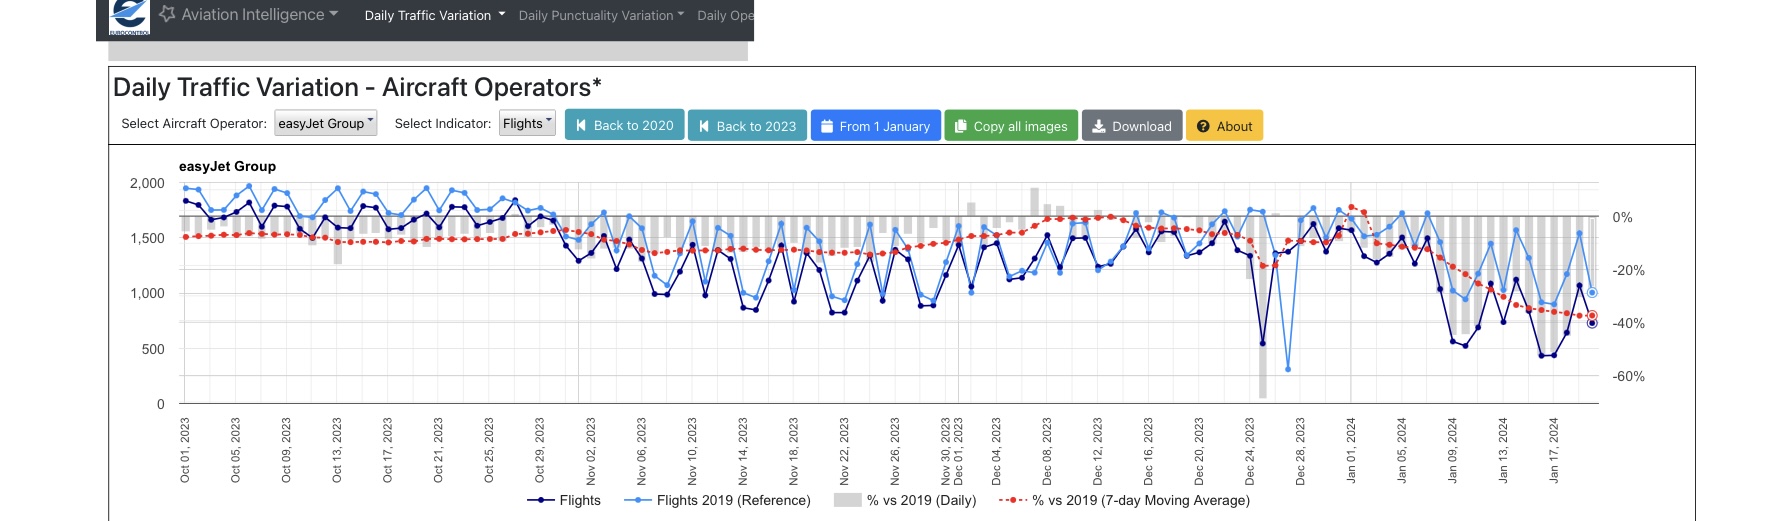Open the Select Indicator dropdown

click(527, 123)
